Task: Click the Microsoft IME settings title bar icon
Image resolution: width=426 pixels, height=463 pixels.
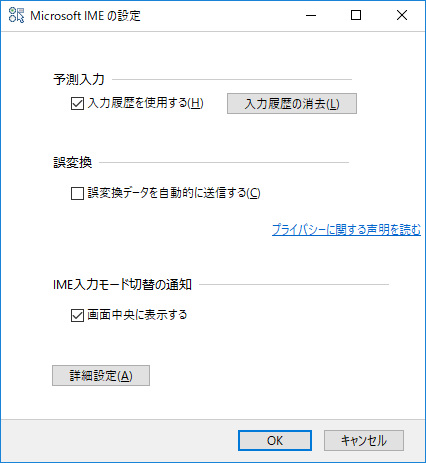Action: (x=16, y=15)
